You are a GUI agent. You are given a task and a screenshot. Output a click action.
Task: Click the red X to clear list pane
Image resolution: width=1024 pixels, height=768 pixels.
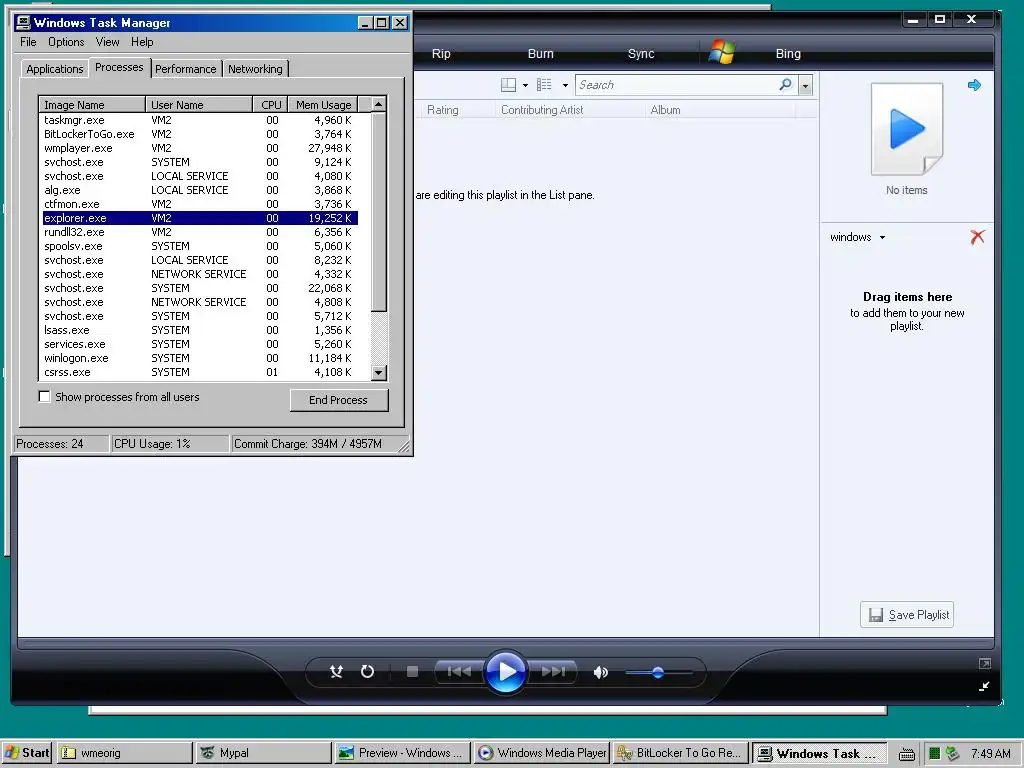coord(977,236)
